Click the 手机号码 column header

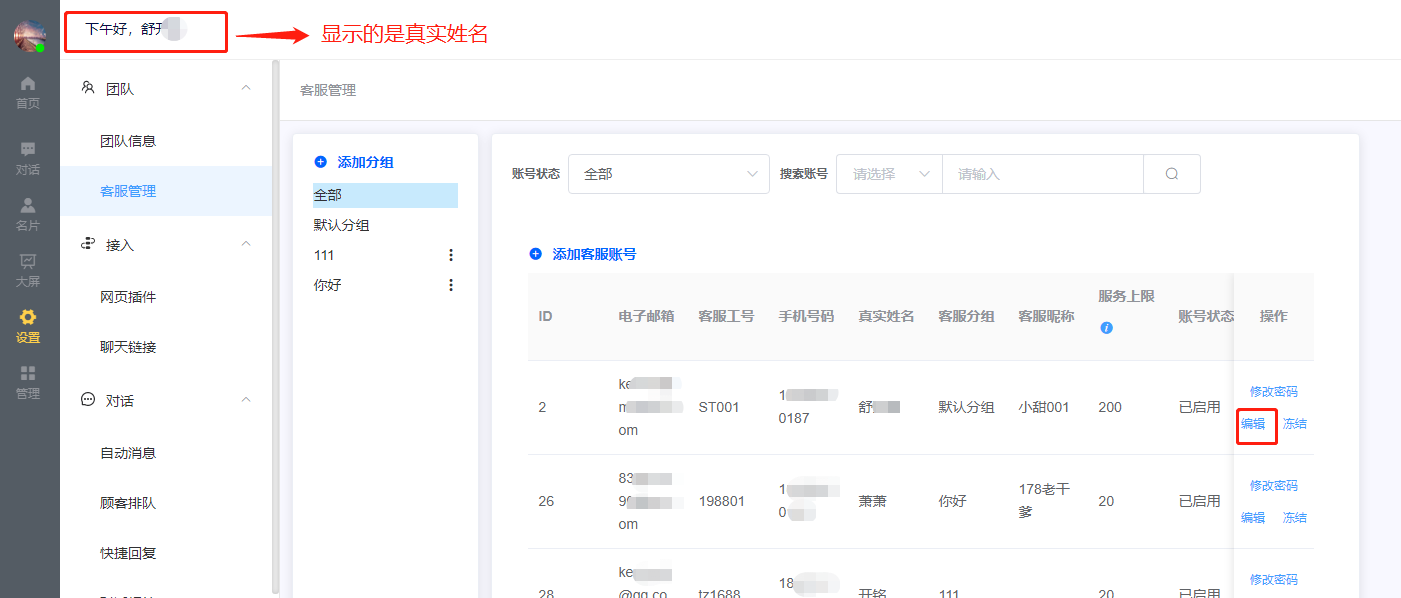[806, 316]
